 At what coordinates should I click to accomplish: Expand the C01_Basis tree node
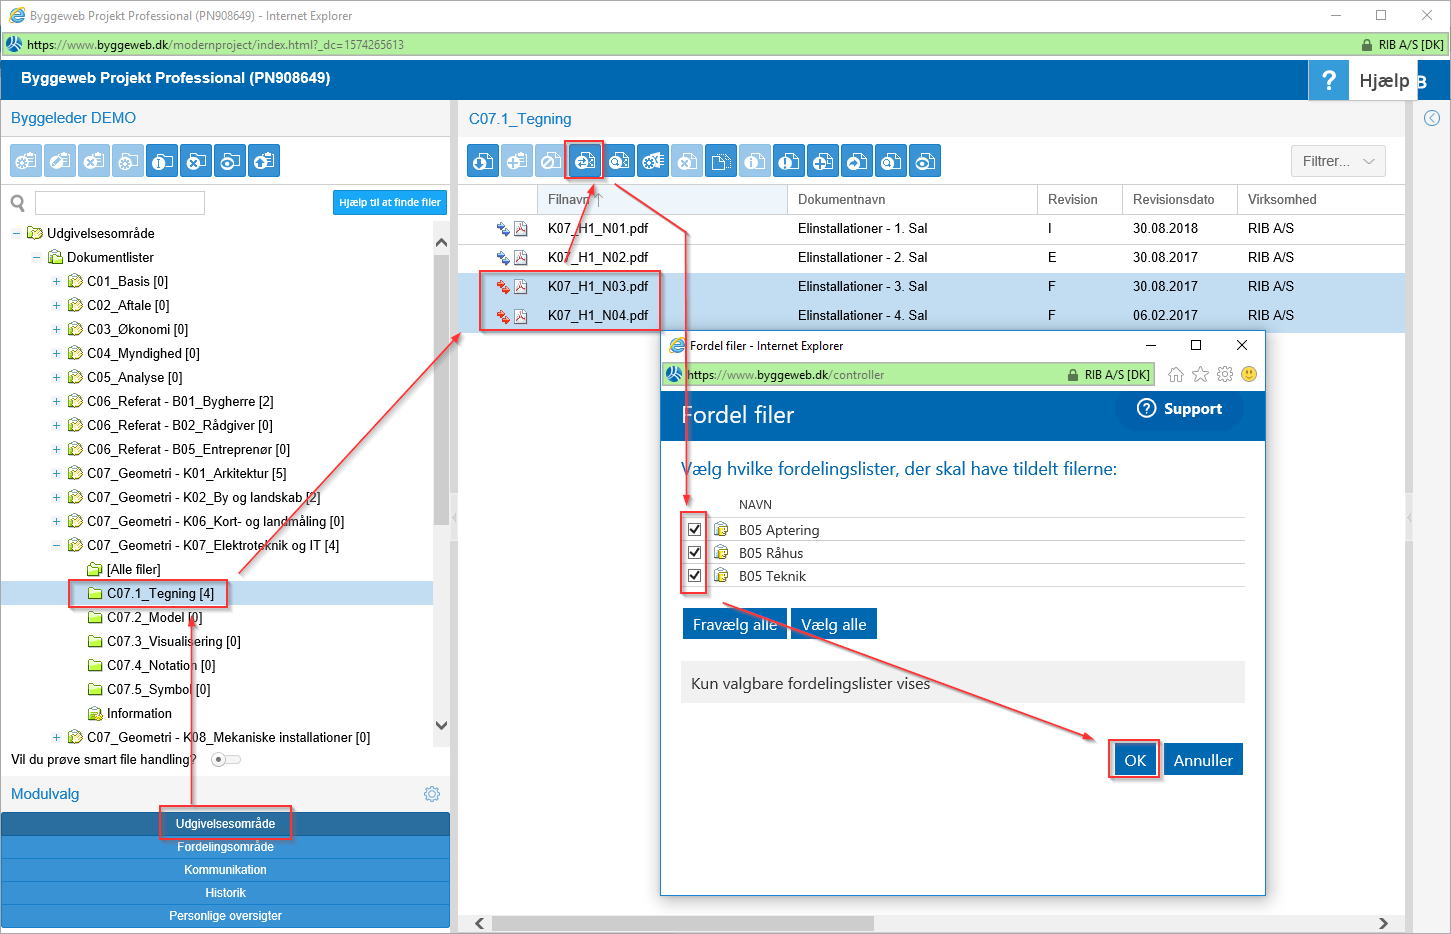tap(56, 281)
